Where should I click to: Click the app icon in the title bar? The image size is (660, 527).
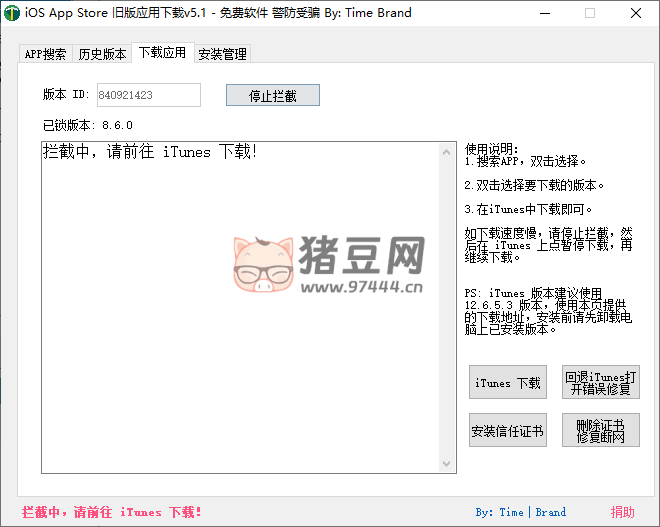(x=12, y=14)
